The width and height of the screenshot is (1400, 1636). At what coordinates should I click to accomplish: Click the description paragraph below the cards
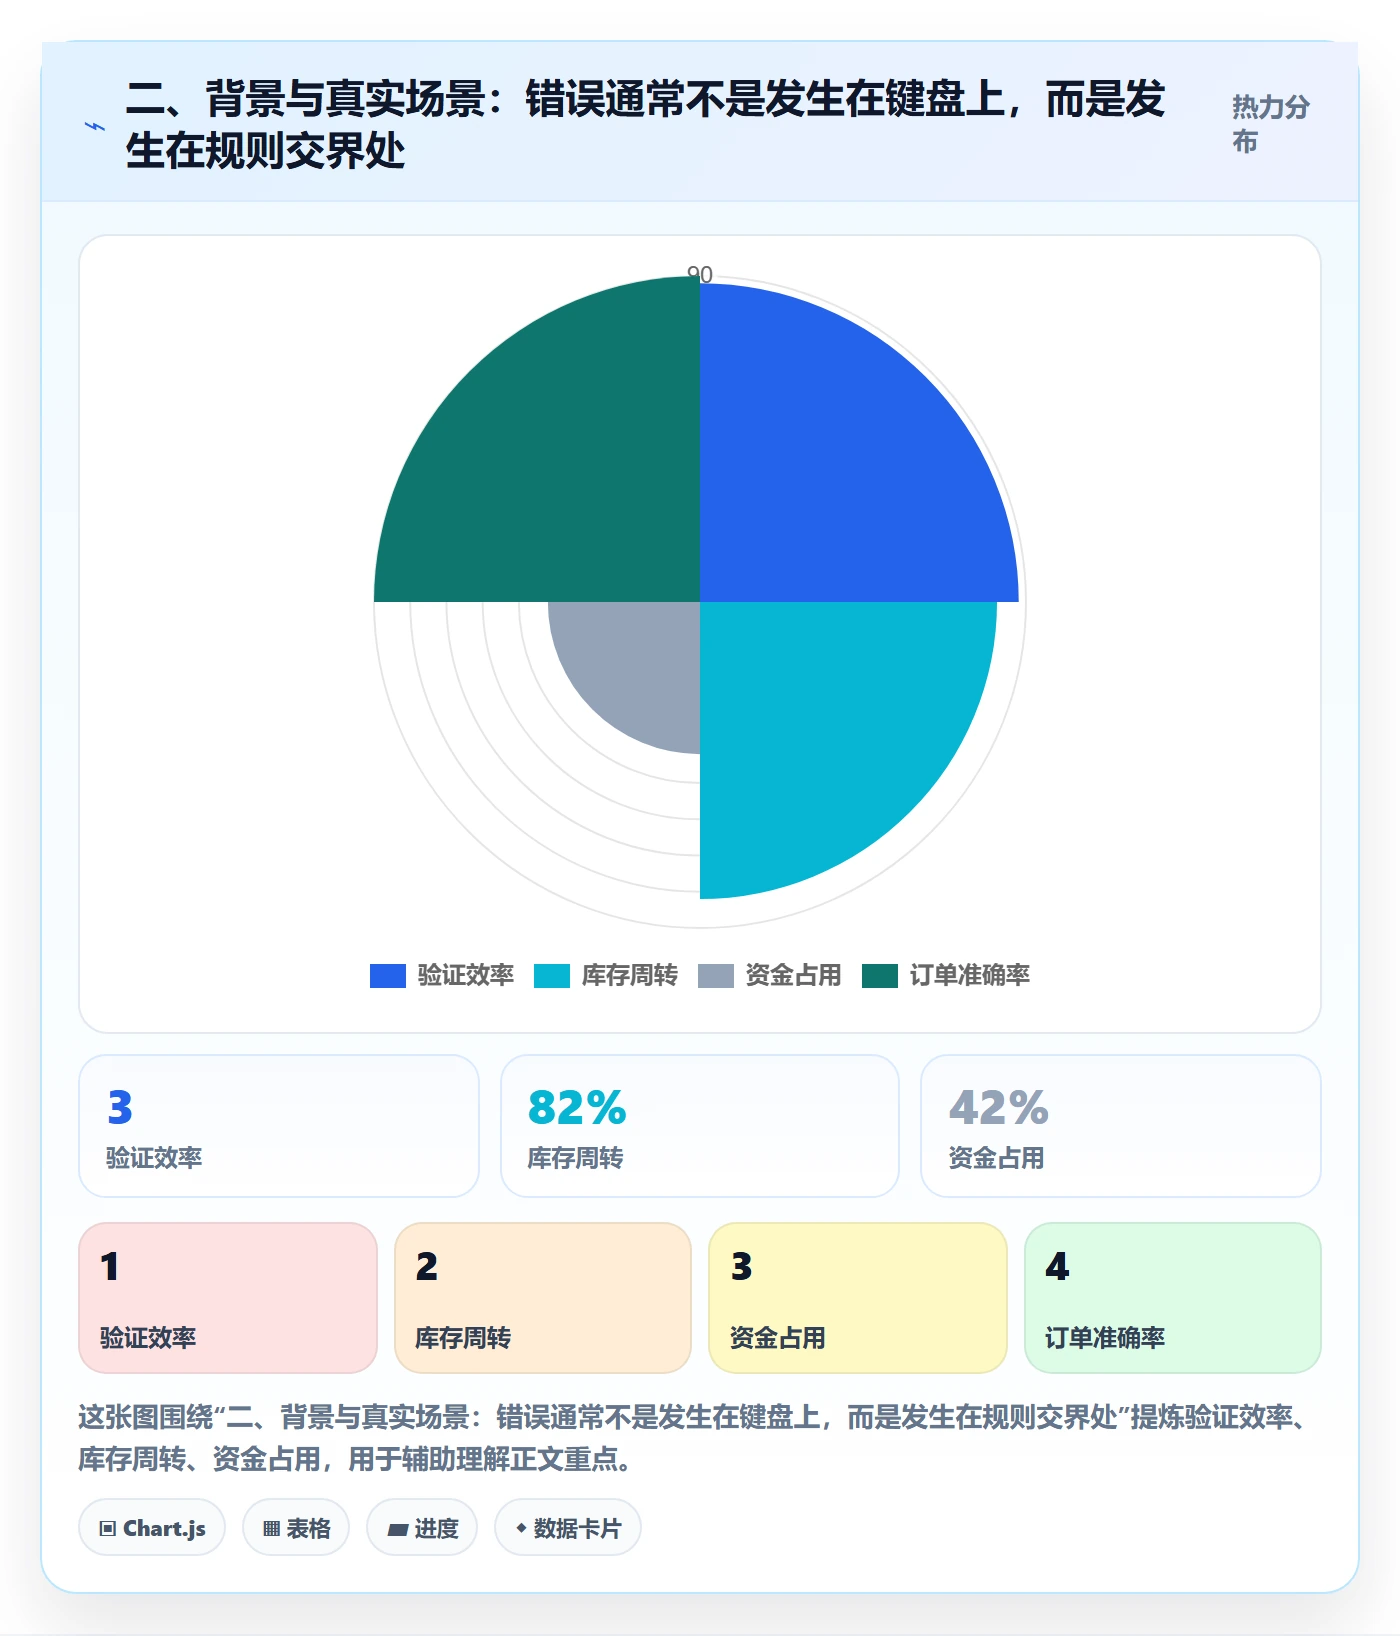[x=696, y=1438]
